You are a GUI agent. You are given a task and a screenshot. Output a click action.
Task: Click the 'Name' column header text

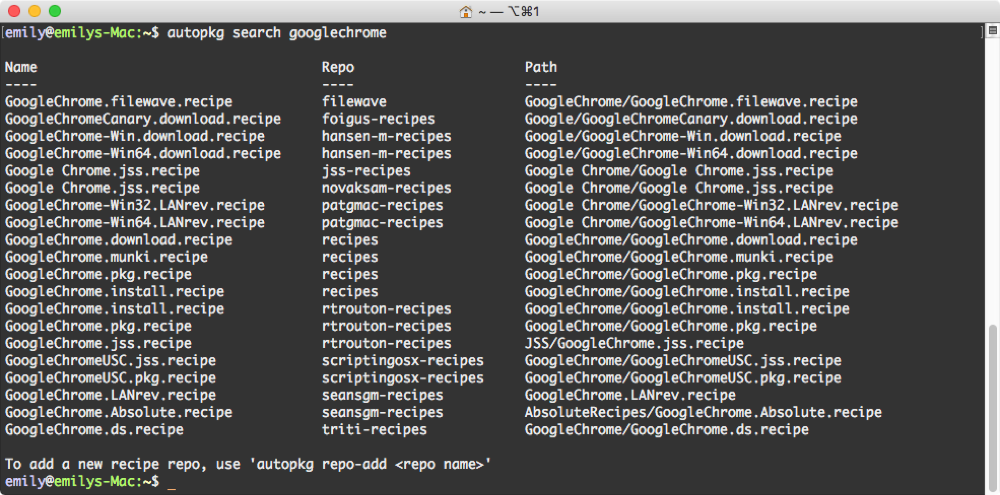tap(21, 67)
